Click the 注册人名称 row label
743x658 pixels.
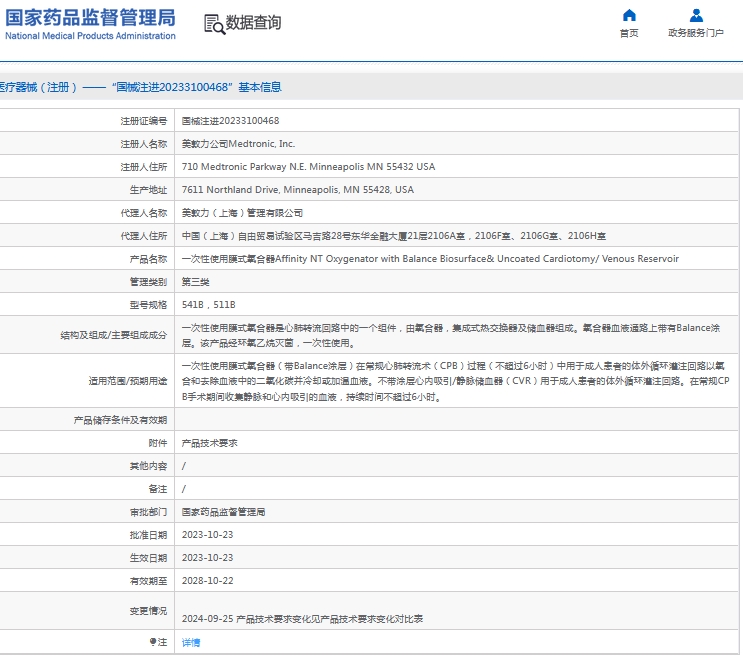pyautogui.click(x=144, y=144)
